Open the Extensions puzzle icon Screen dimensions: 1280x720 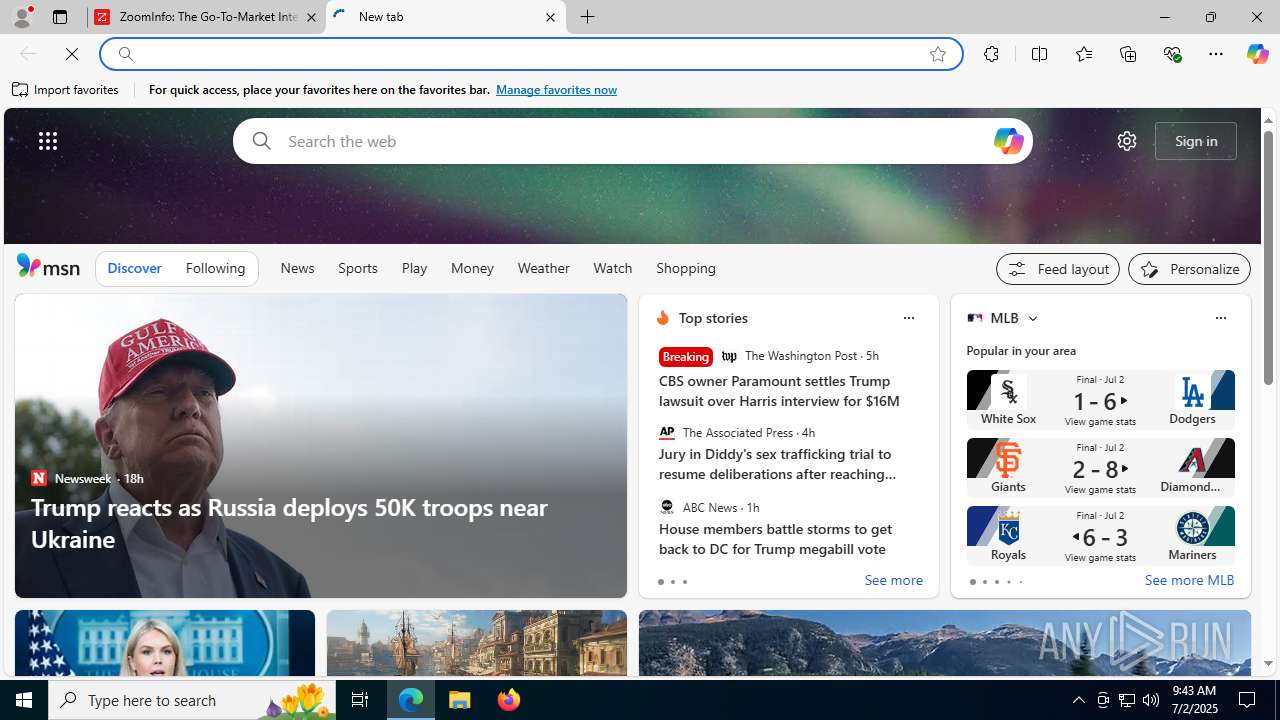(x=991, y=54)
